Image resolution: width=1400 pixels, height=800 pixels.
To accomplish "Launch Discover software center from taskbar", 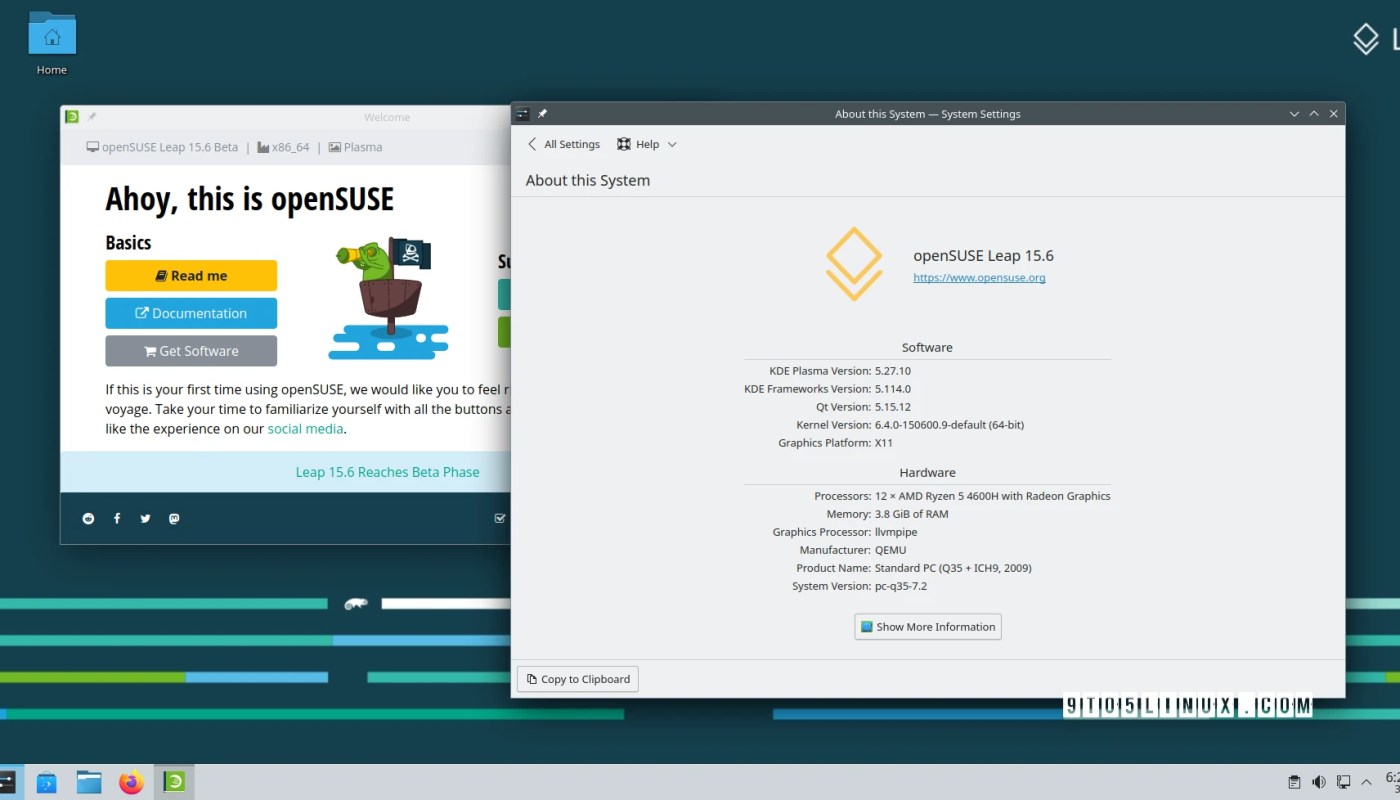I will (x=46, y=782).
